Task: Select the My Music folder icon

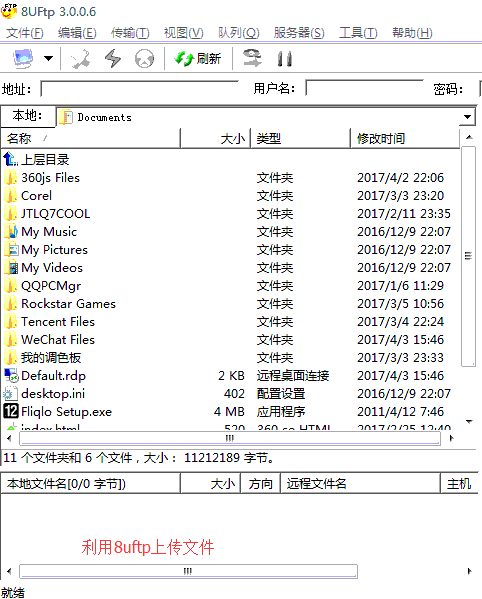Action: point(11,232)
